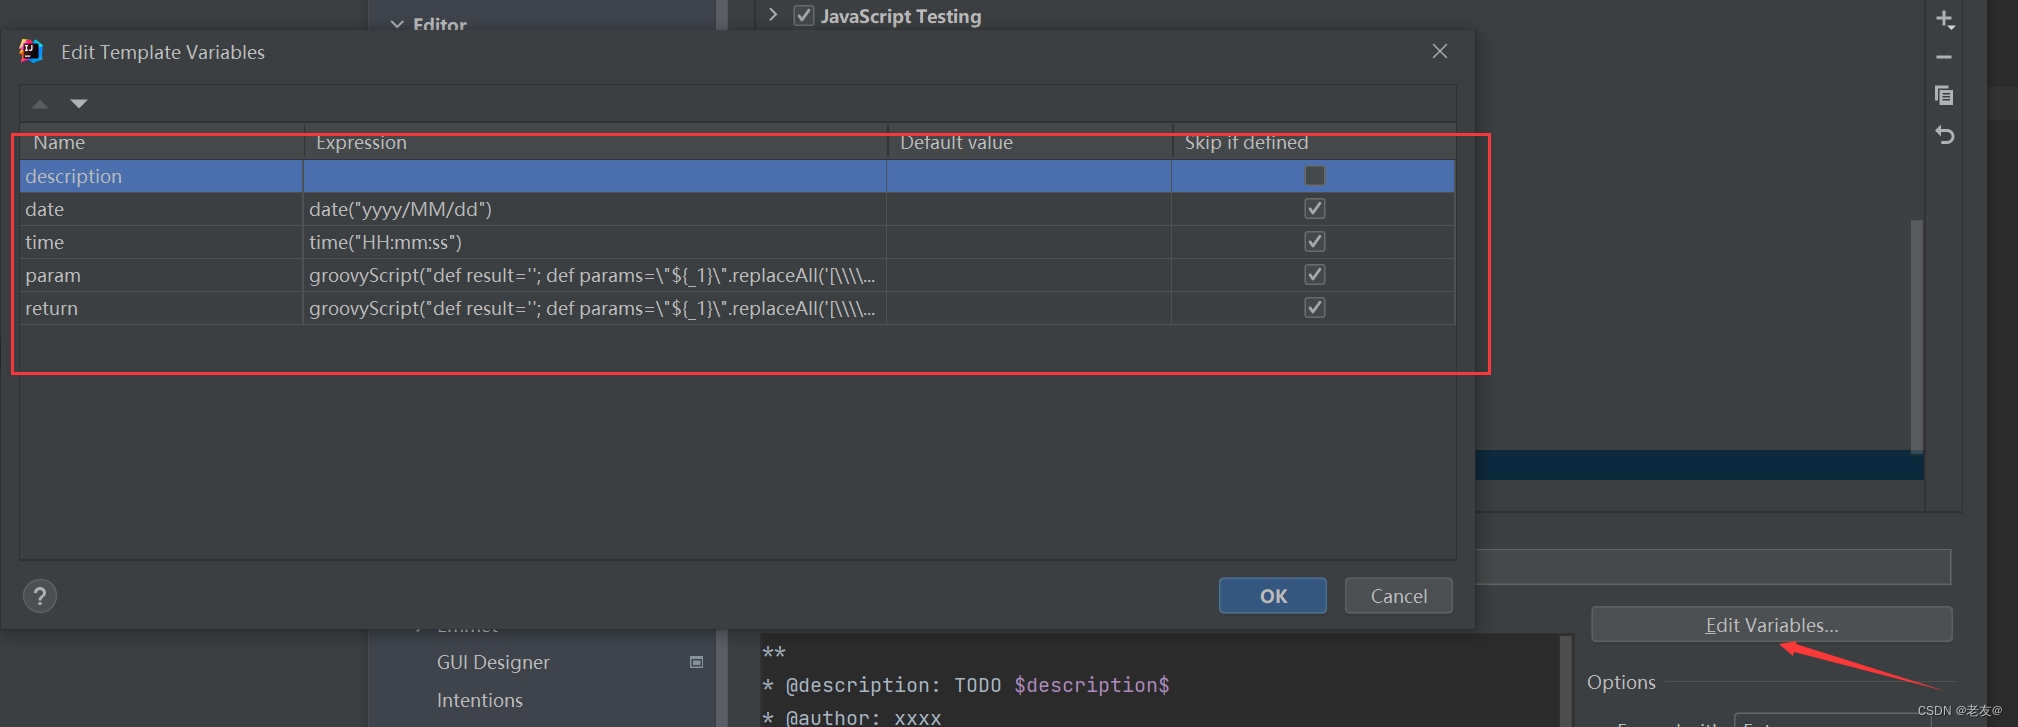Open help with the question mark icon

pos(40,597)
